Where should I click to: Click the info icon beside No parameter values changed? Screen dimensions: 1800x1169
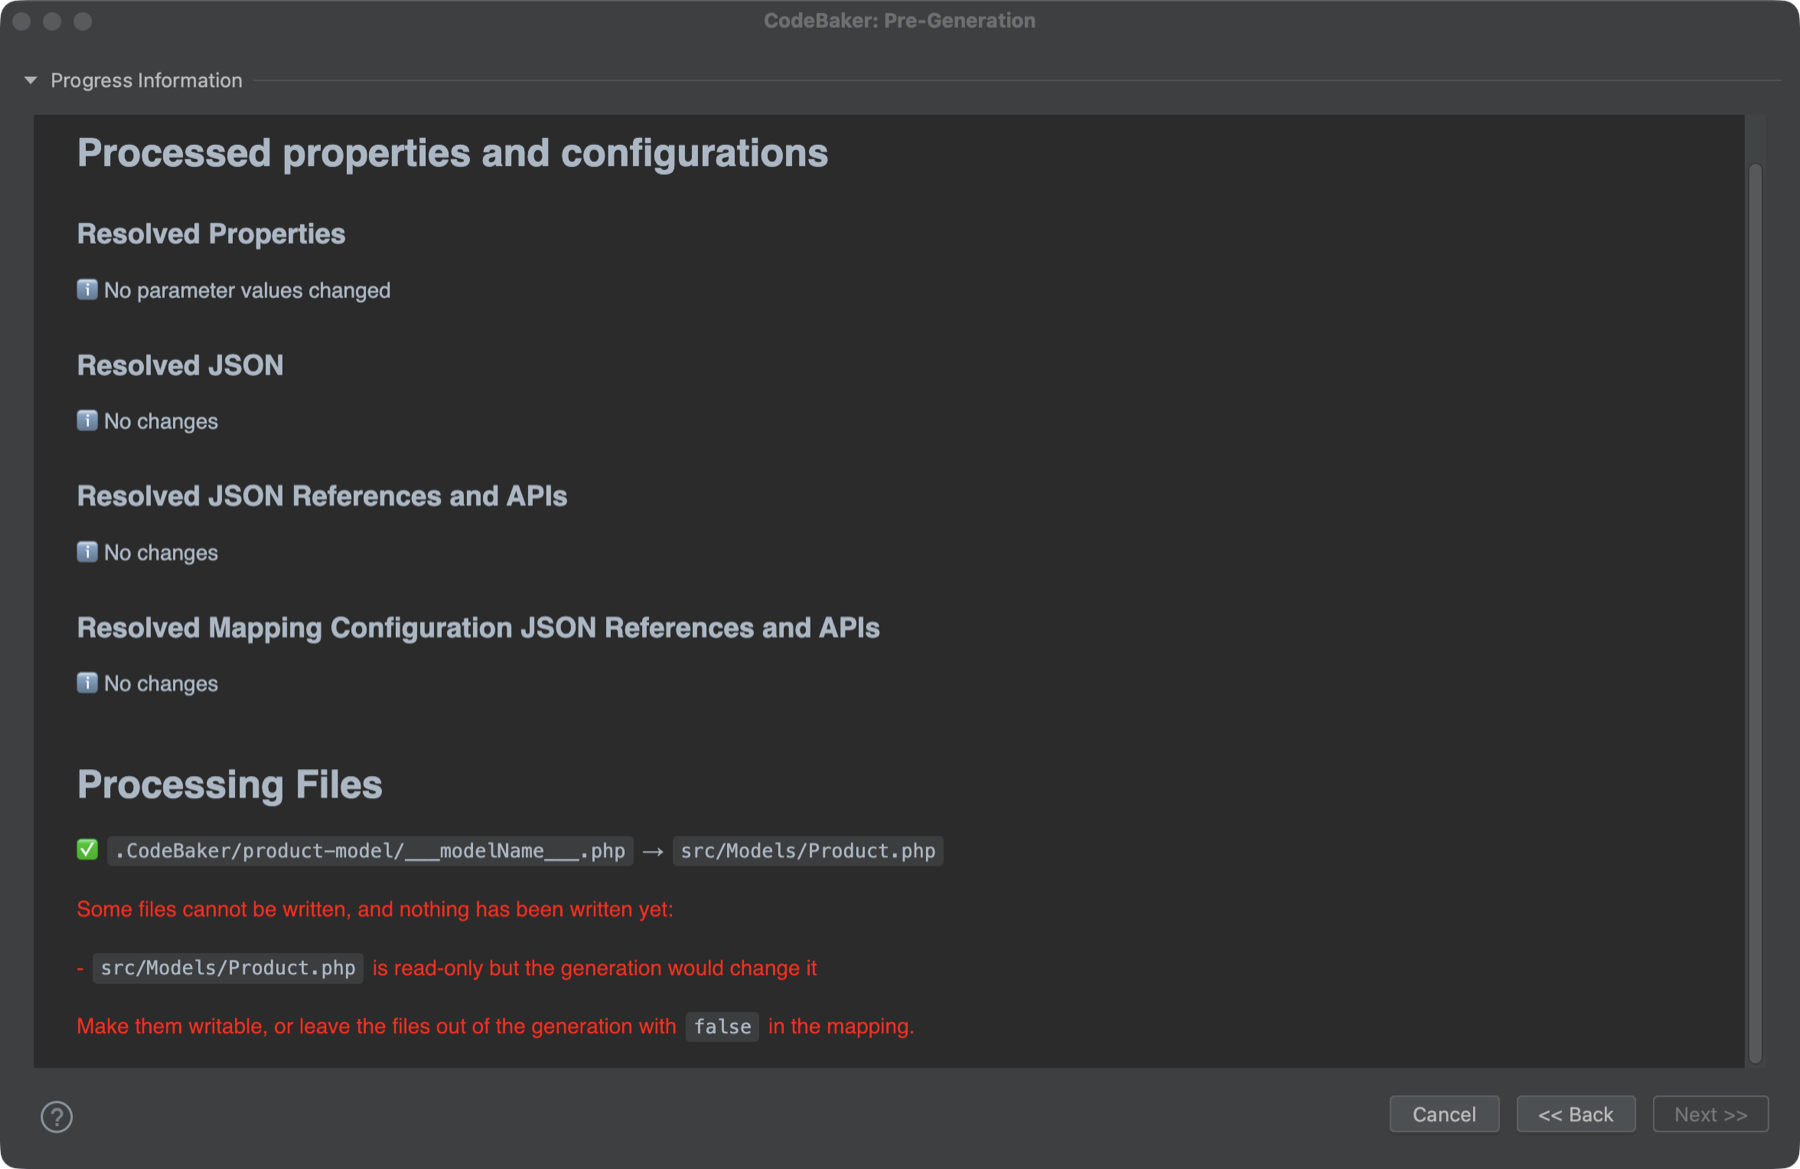tap(88, 290)
